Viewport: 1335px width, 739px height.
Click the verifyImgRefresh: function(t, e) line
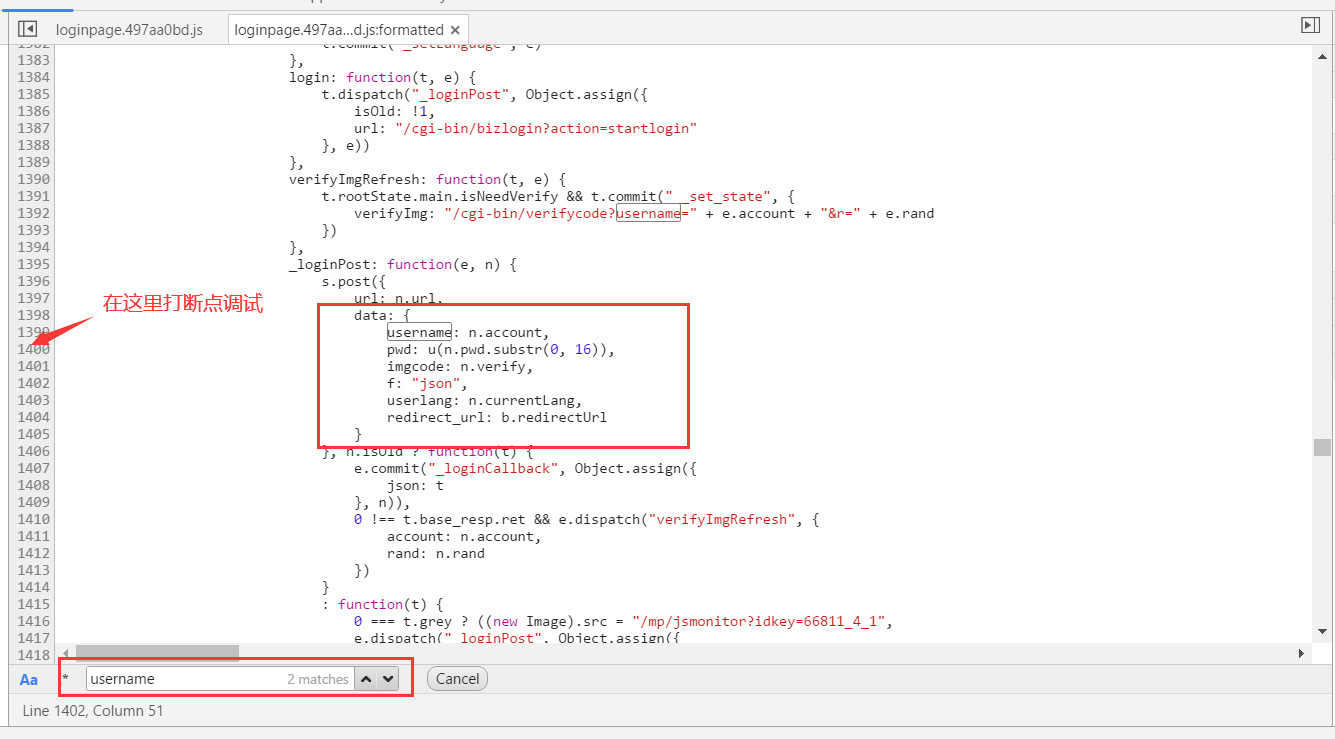pyautogui.click(x=427, y=179)
